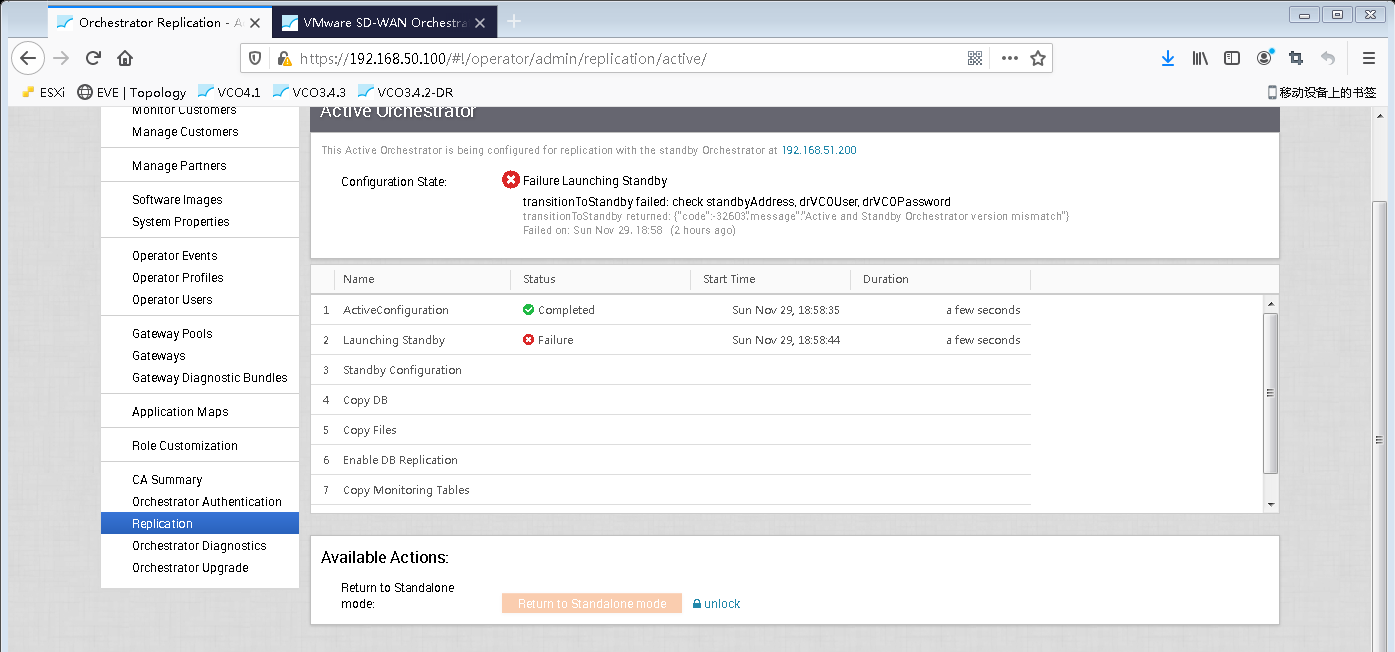Toggle the browser sidebar view

coord(1232,58)
